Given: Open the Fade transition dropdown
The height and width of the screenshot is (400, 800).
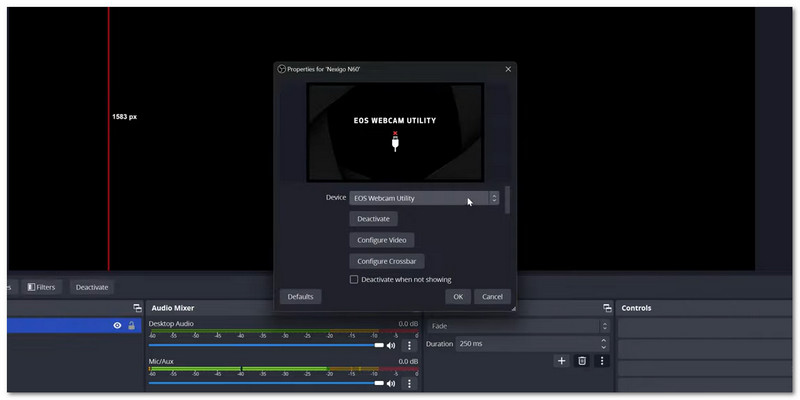Looking at the screenshot, I should [518, 326].
